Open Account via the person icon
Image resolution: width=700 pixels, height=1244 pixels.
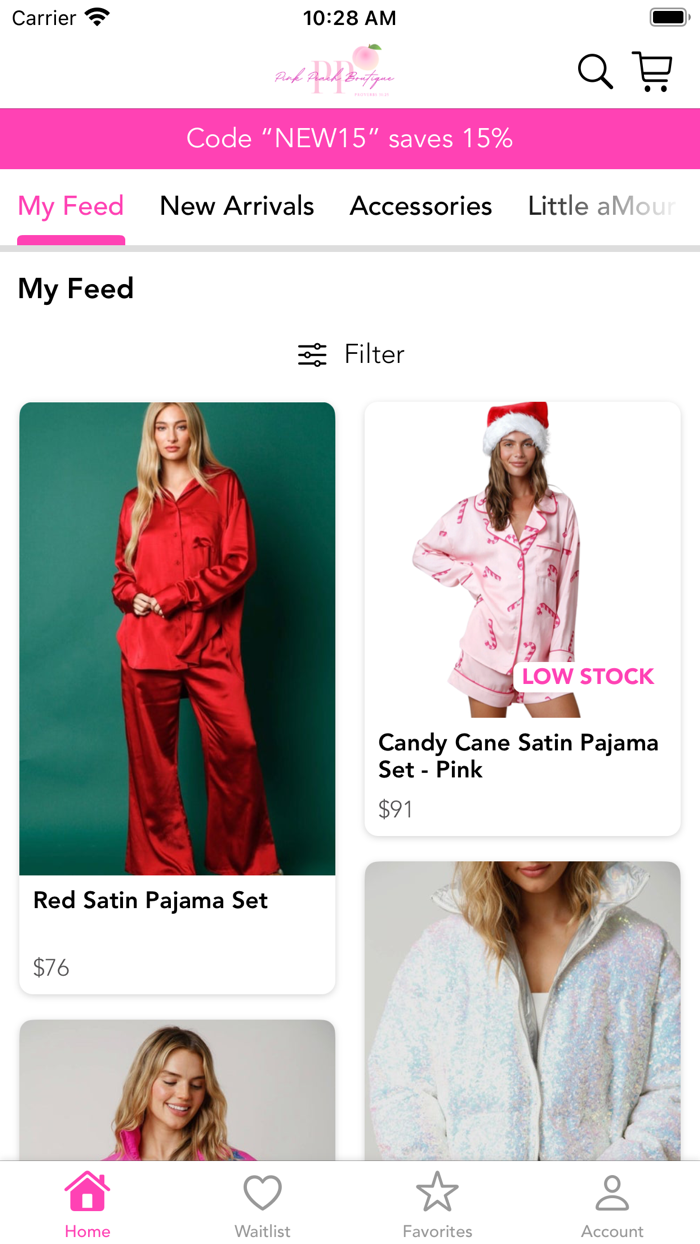(612, 1191)
